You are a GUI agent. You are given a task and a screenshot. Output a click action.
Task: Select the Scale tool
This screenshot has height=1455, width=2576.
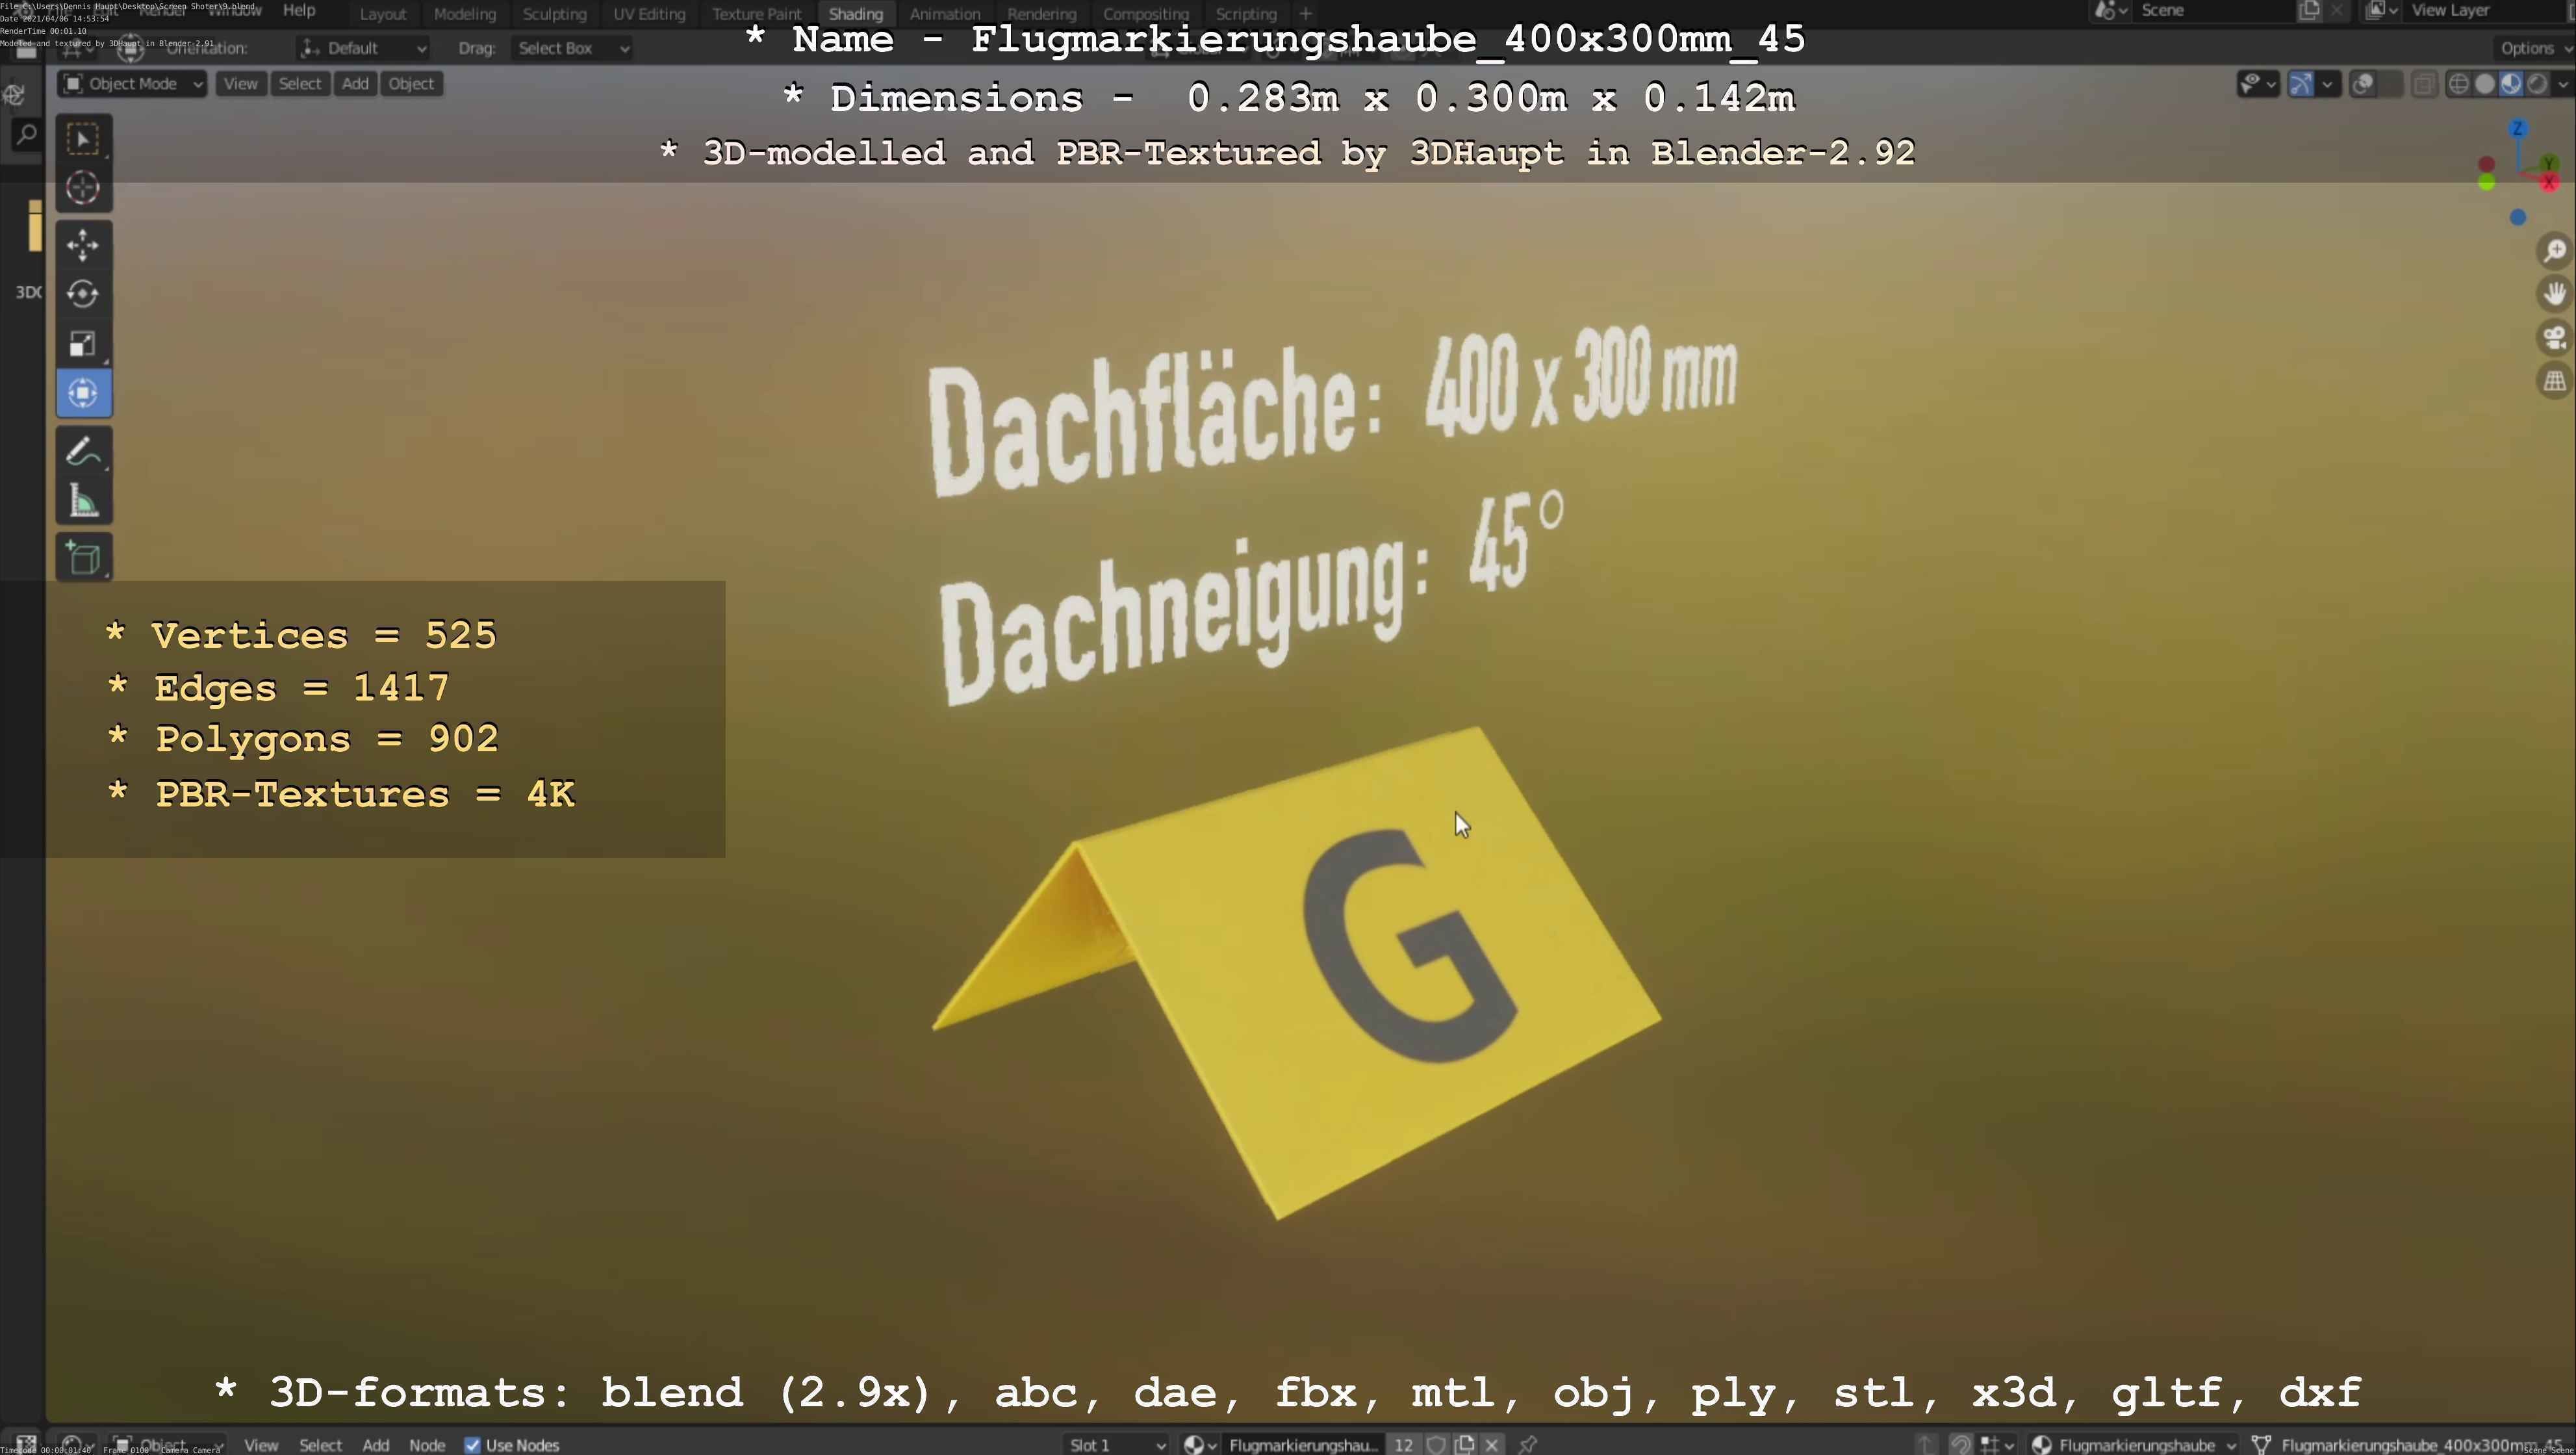pyautogui.click(x=83, y=344)
